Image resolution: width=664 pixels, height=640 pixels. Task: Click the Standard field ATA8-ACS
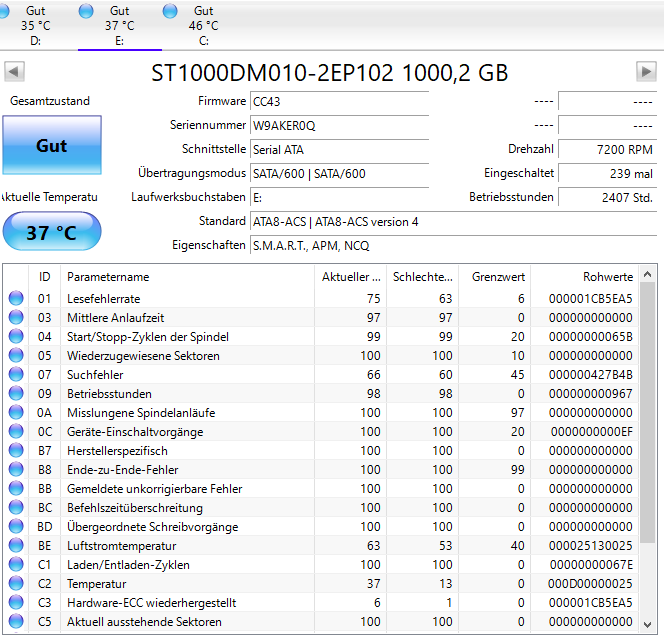click(x=454, y=222)
